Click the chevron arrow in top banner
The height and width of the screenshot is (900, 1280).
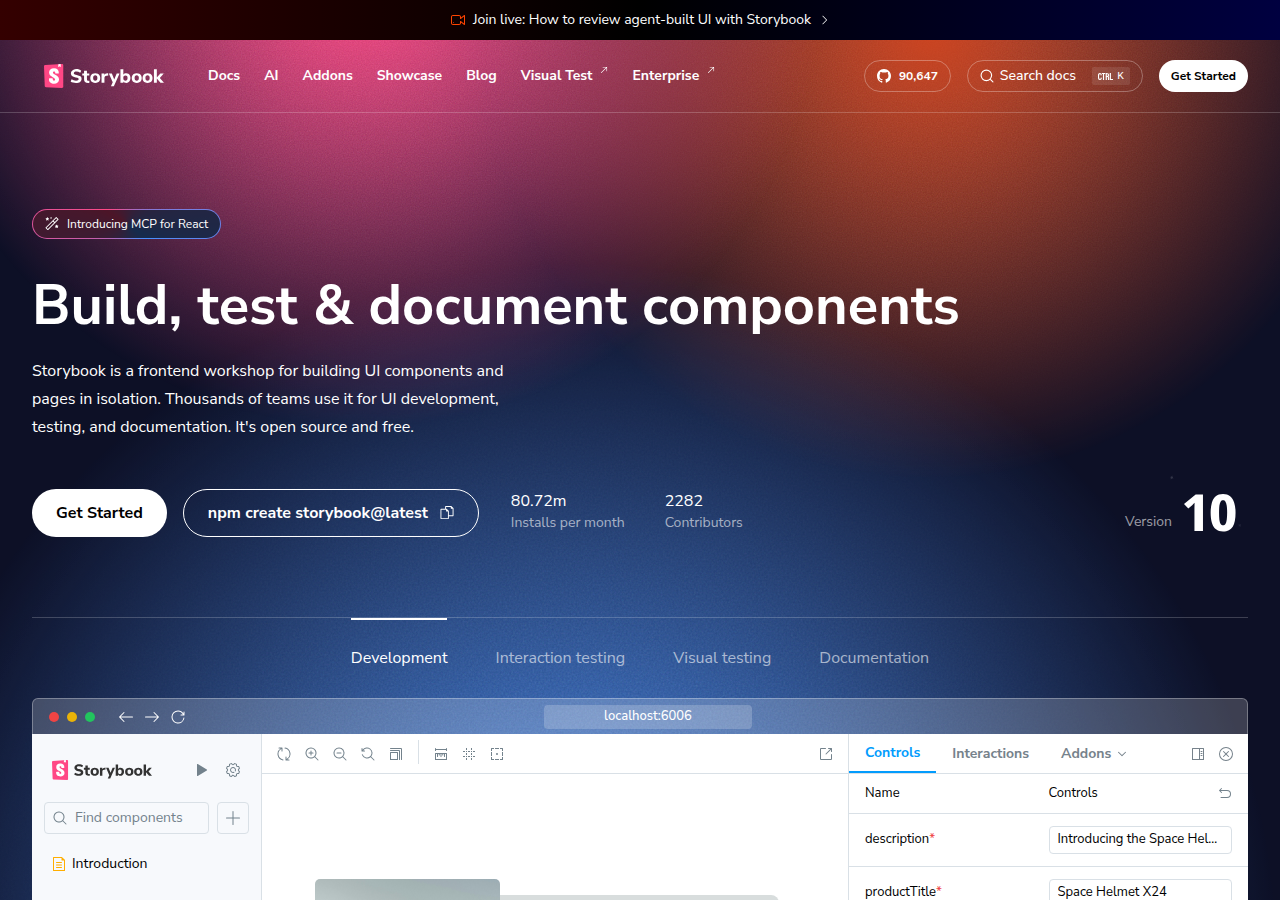(824, 20)
